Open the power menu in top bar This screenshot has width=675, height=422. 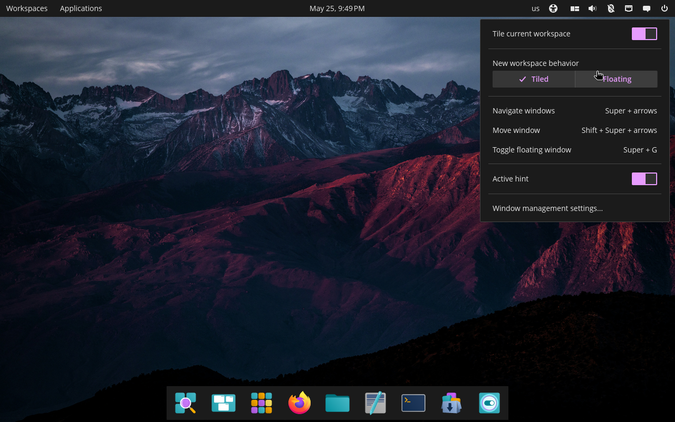[664, 8]
